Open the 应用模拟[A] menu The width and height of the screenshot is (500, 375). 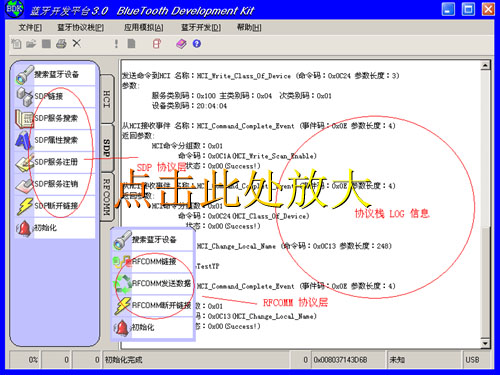click(144, 28)
